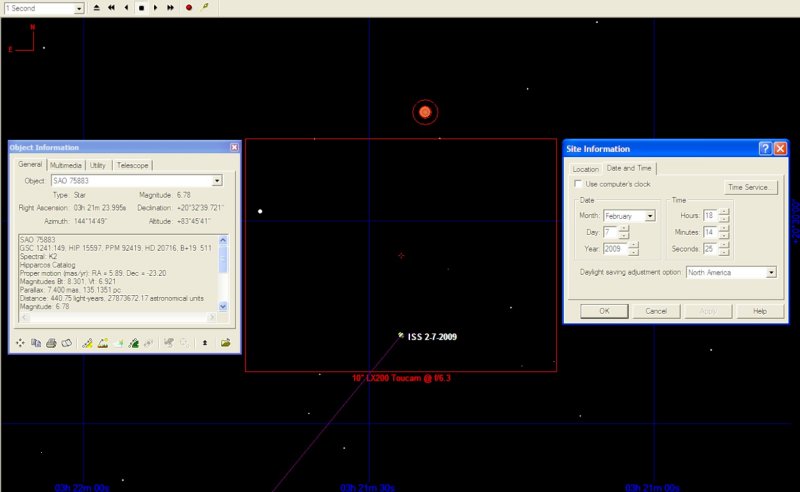Click the sun-over-horizon rise/set icon
800x492 pixels.
103,343
